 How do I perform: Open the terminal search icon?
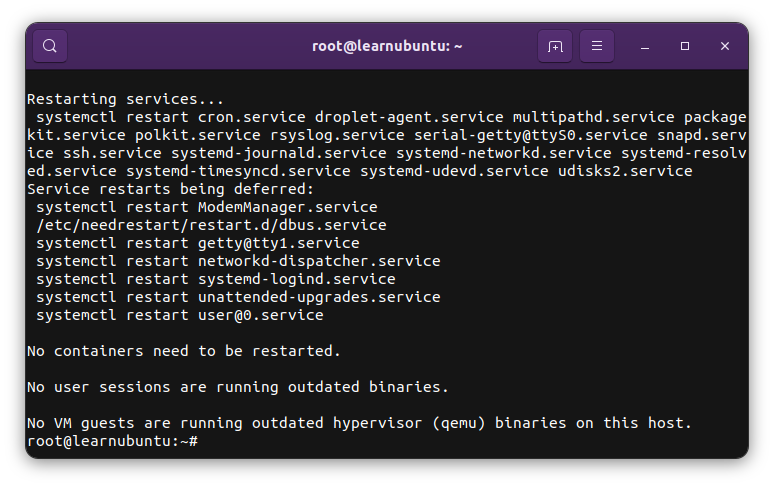click(50, 46)
